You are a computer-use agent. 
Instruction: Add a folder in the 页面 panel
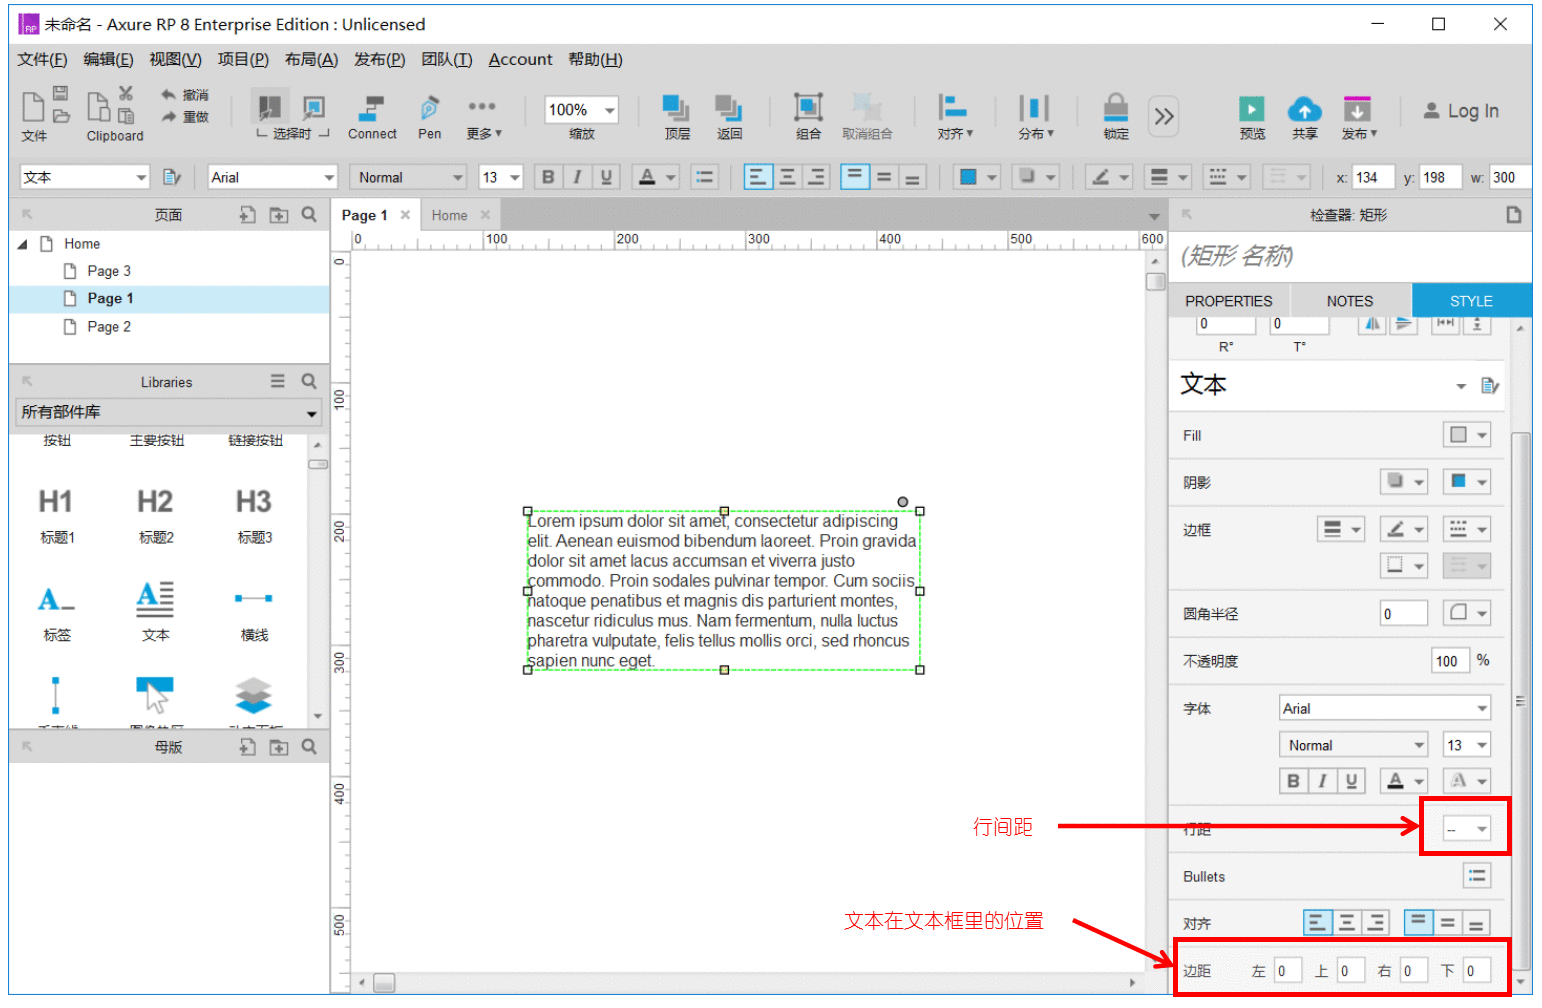click(279, 214)
